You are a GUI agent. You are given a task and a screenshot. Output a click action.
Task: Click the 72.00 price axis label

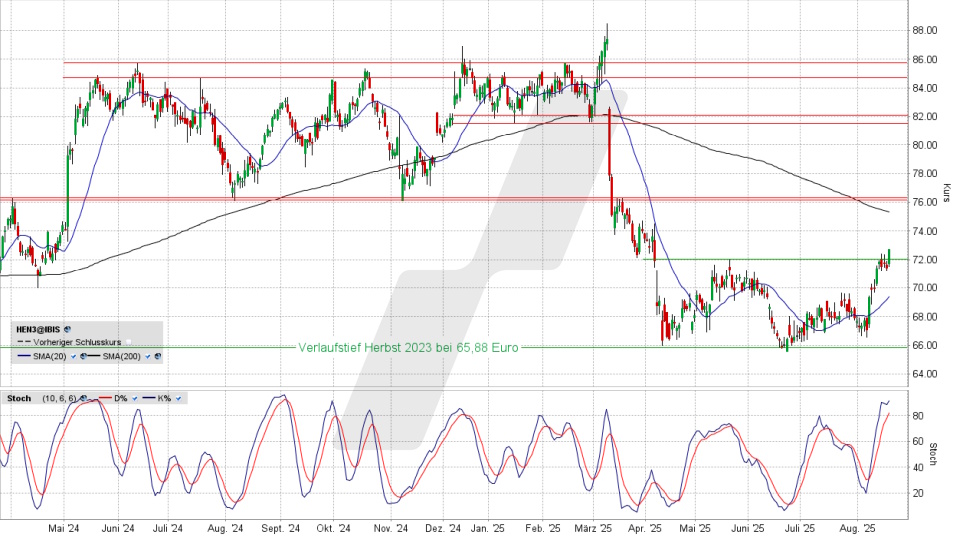coord(924,260)
